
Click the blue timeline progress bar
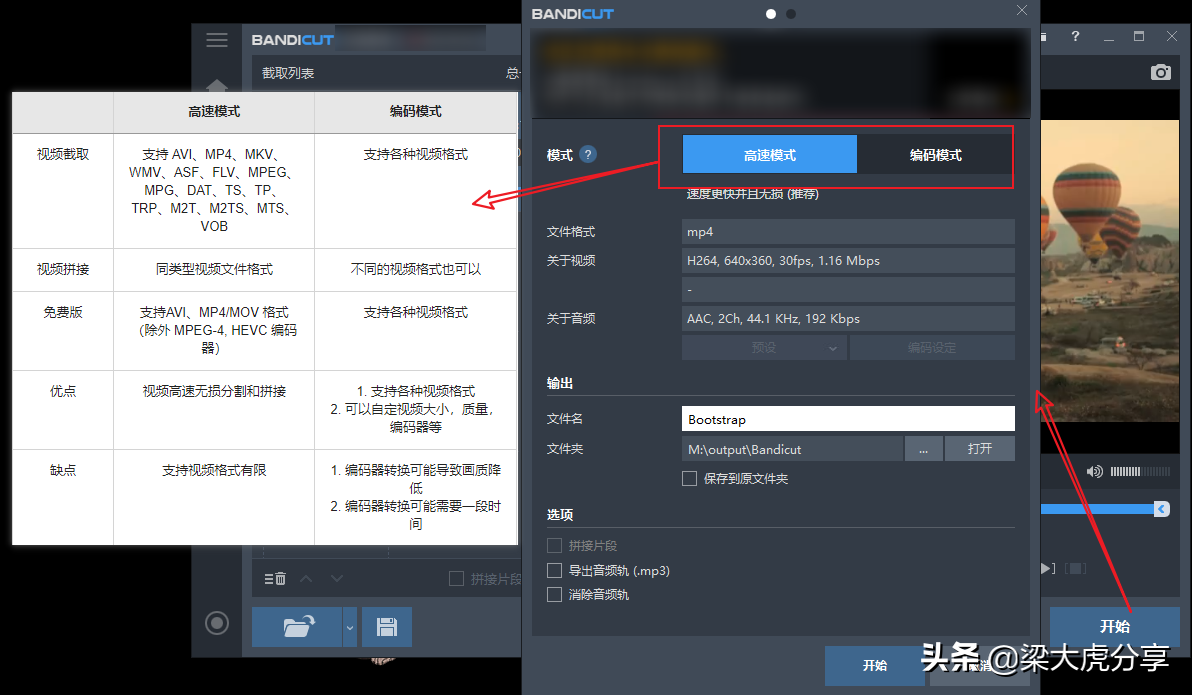tap(1097, 509)
